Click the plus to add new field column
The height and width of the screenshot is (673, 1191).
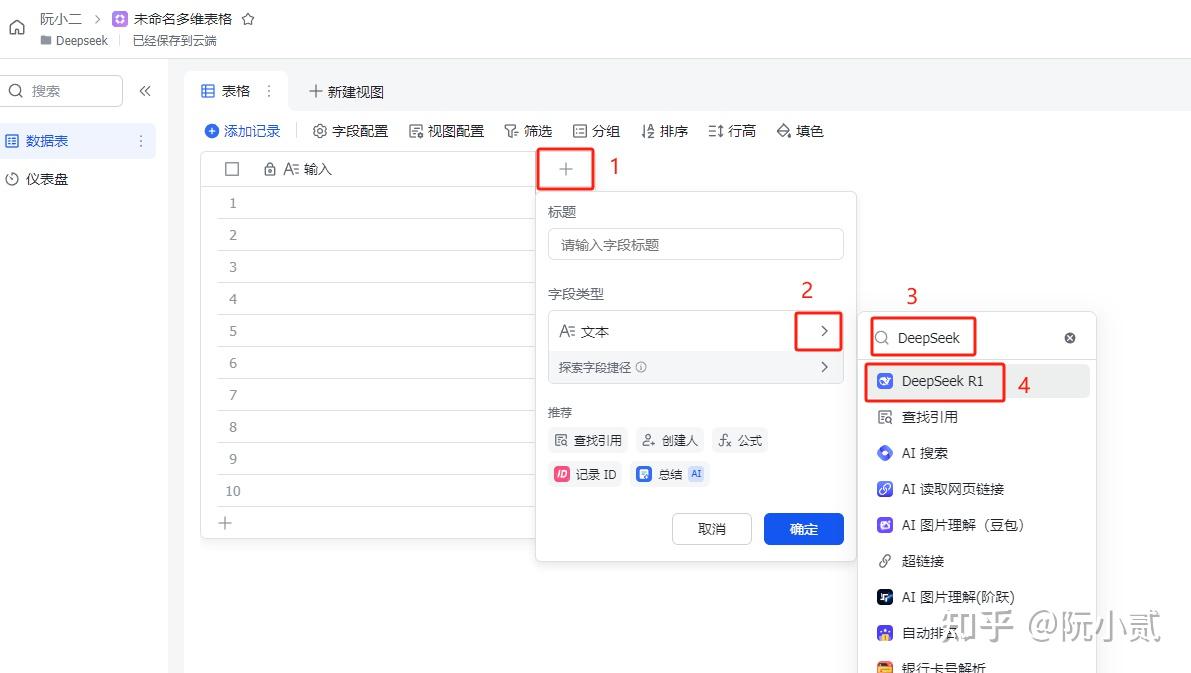coord(566,169)
